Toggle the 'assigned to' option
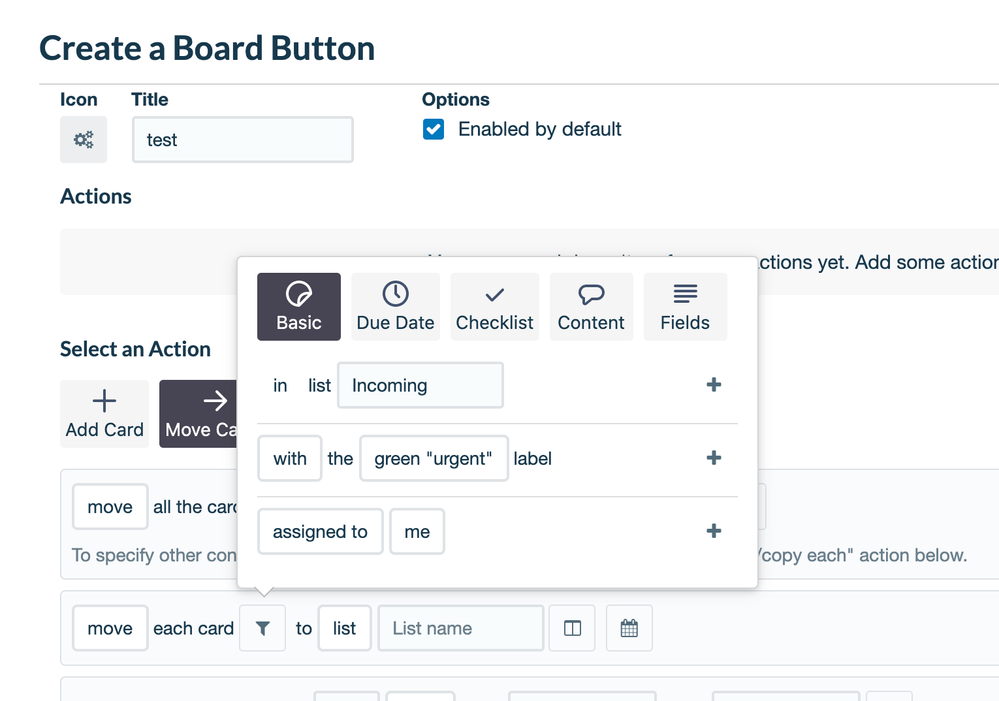 pos(320,532)
